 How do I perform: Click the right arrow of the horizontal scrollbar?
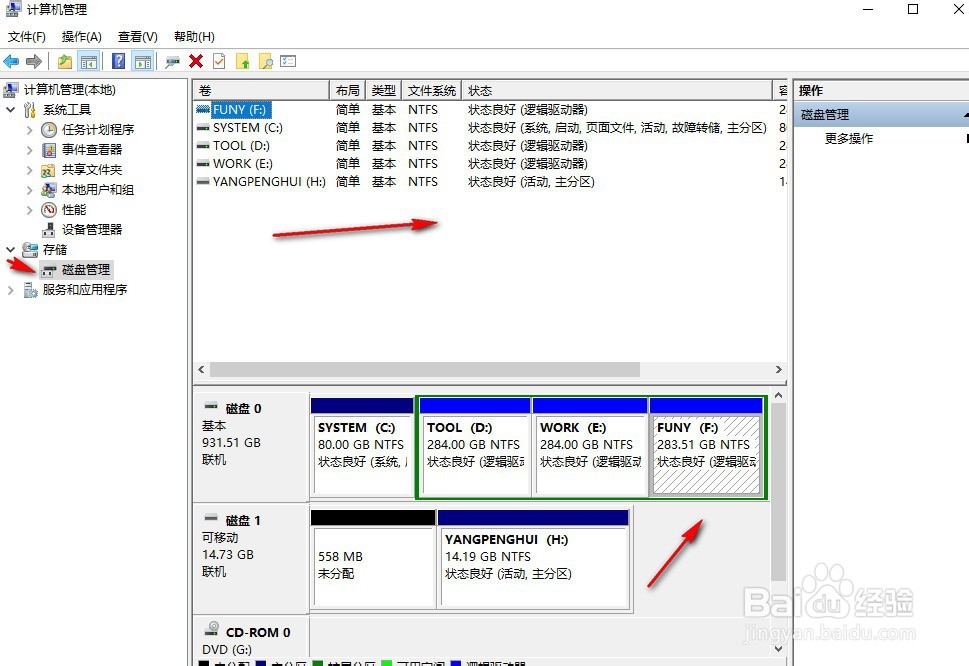coord(779,369)
